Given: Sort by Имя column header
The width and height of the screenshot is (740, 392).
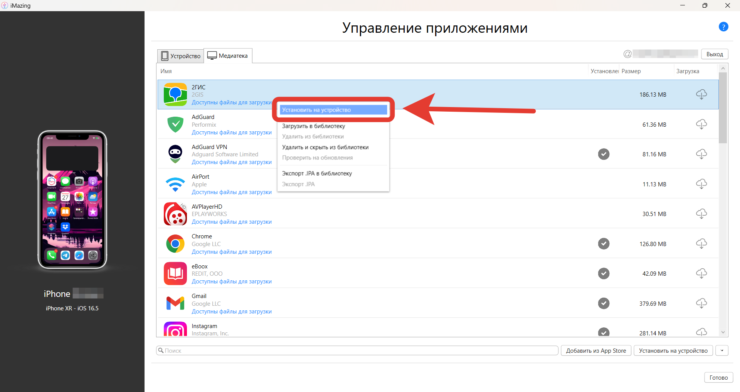Looking at the screenshot, I should point(166,71).
